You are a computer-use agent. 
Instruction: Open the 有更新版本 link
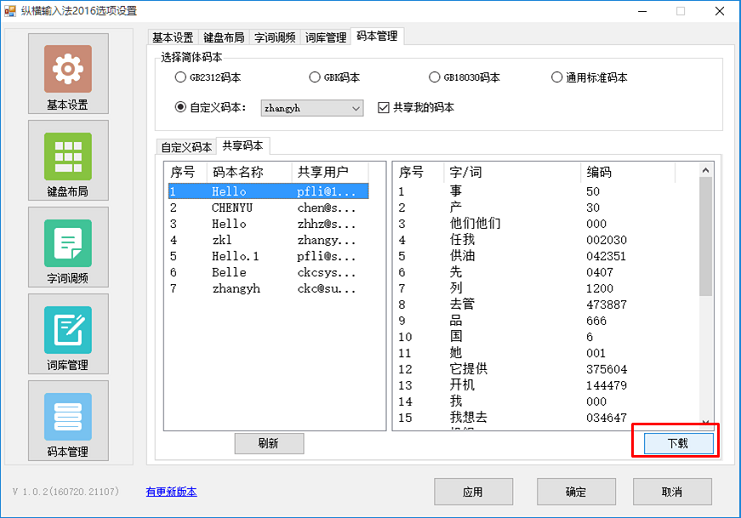tap(171, 492)
